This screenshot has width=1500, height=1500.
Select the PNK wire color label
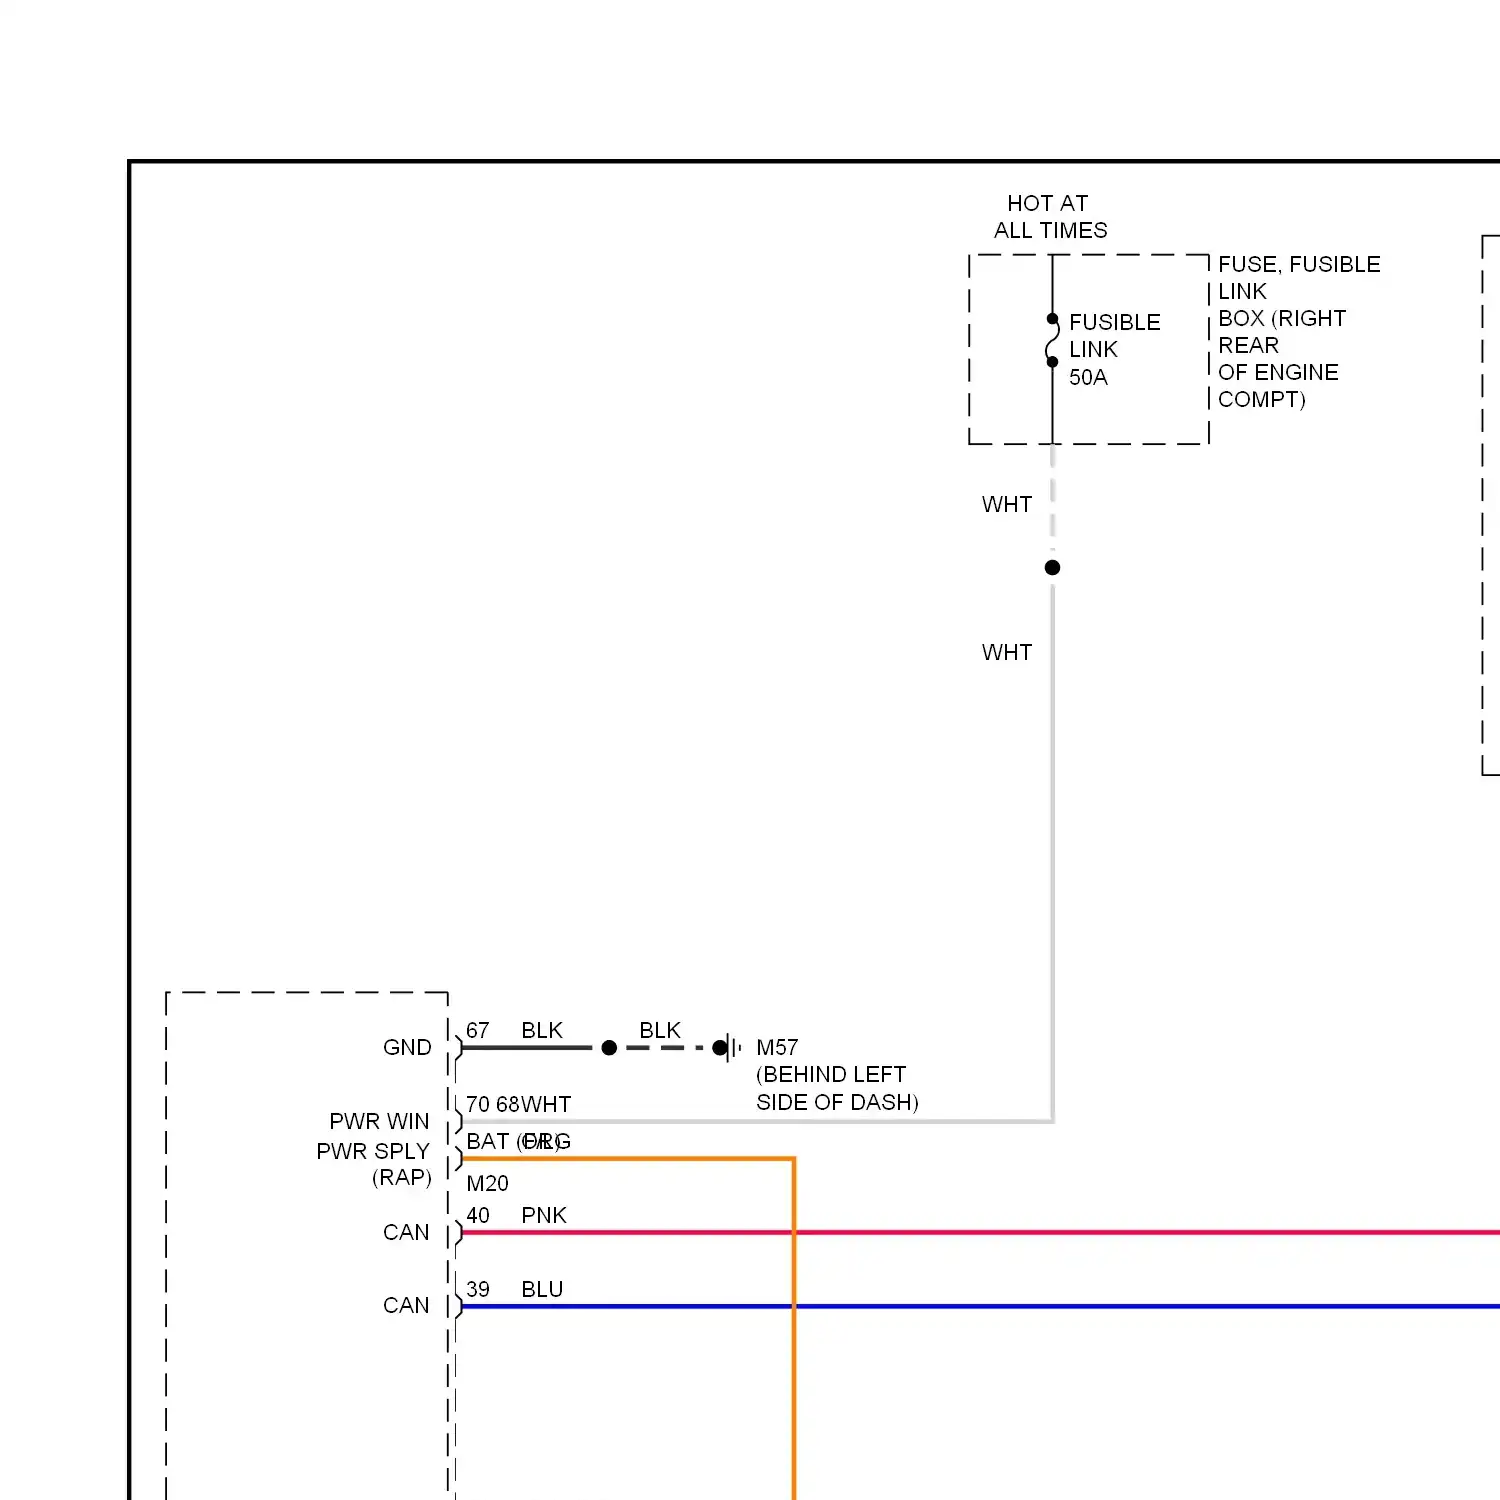(x=544, y=1215)
